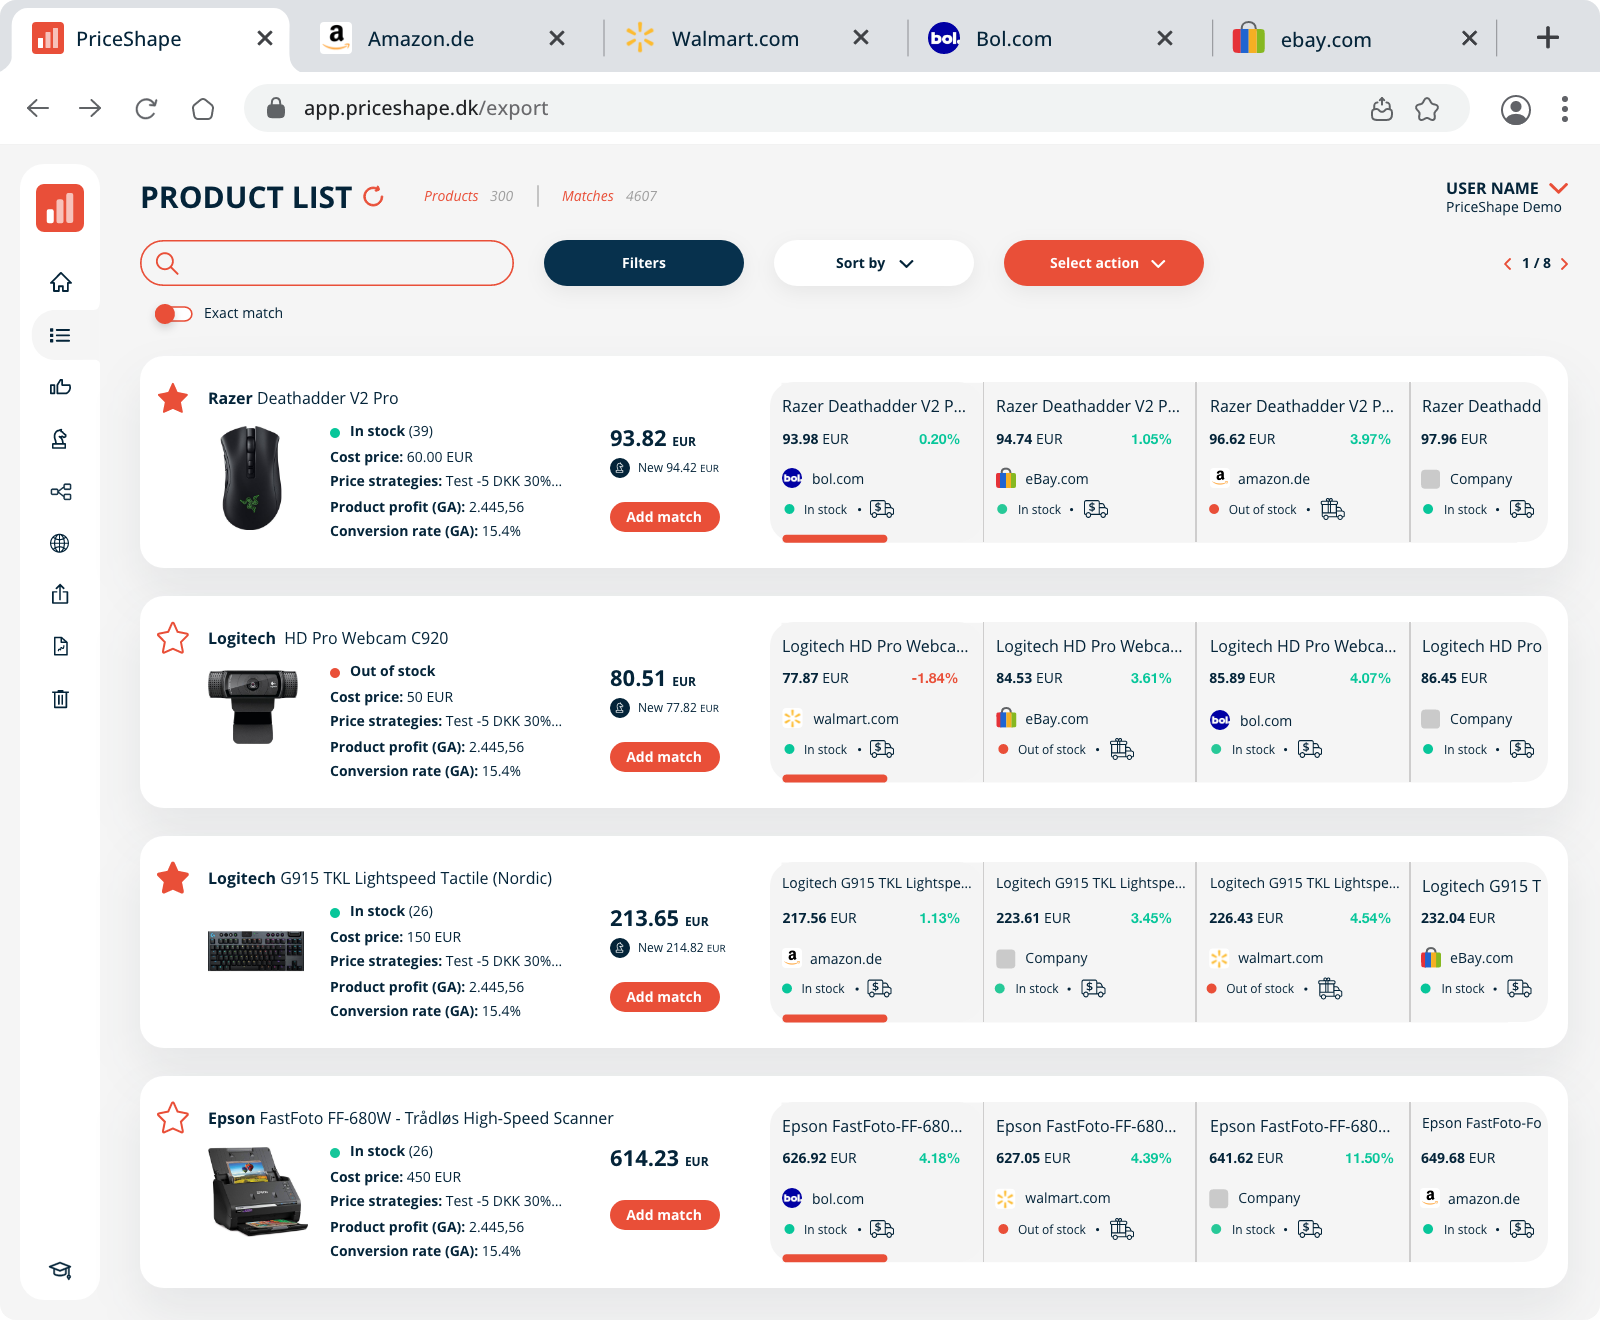
Task: Favorite the Epson FastFoto FF-680W star
Action: pos(173,1118)
